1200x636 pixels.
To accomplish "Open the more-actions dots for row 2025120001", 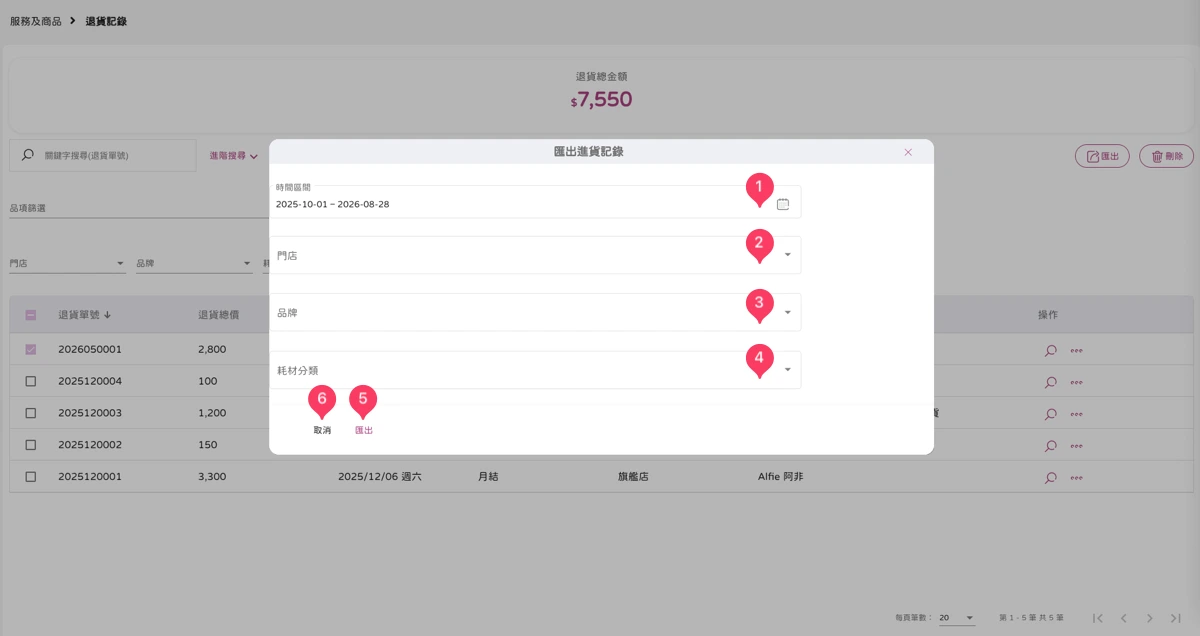I will point(1076,478).
